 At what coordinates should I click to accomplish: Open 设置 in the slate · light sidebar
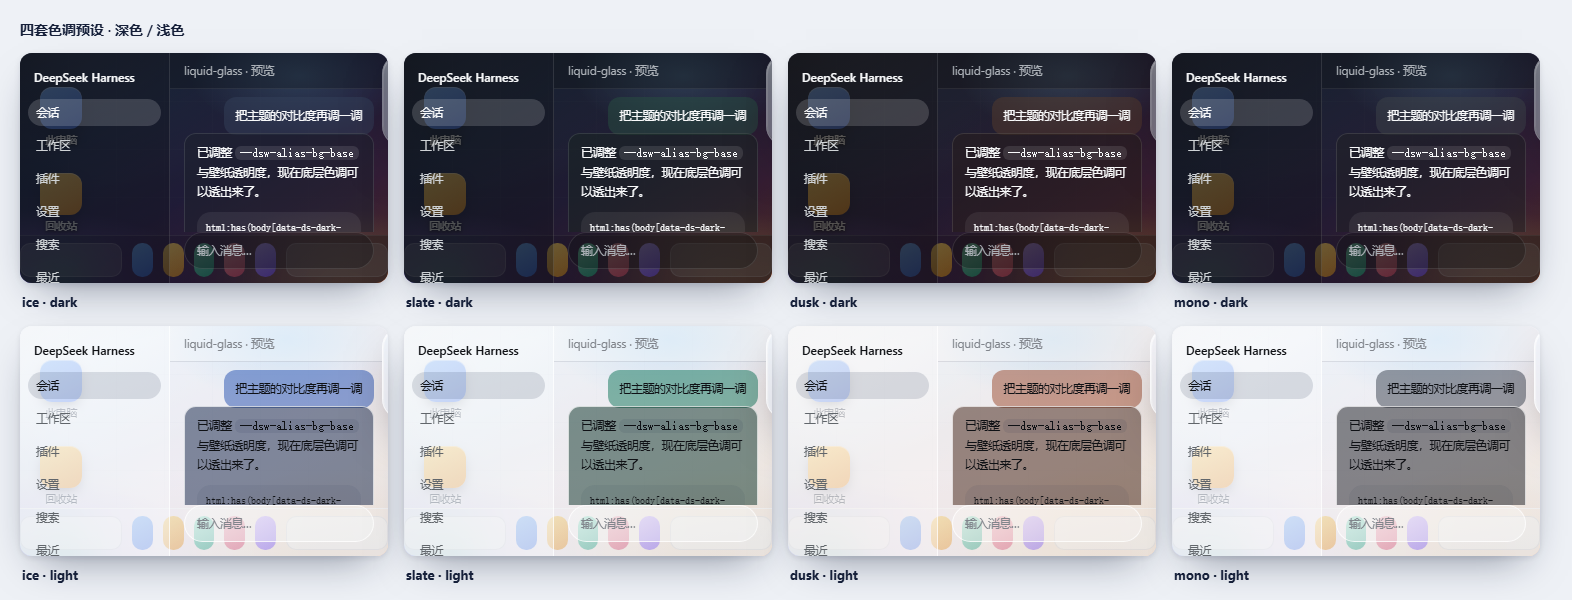point(432,484)
